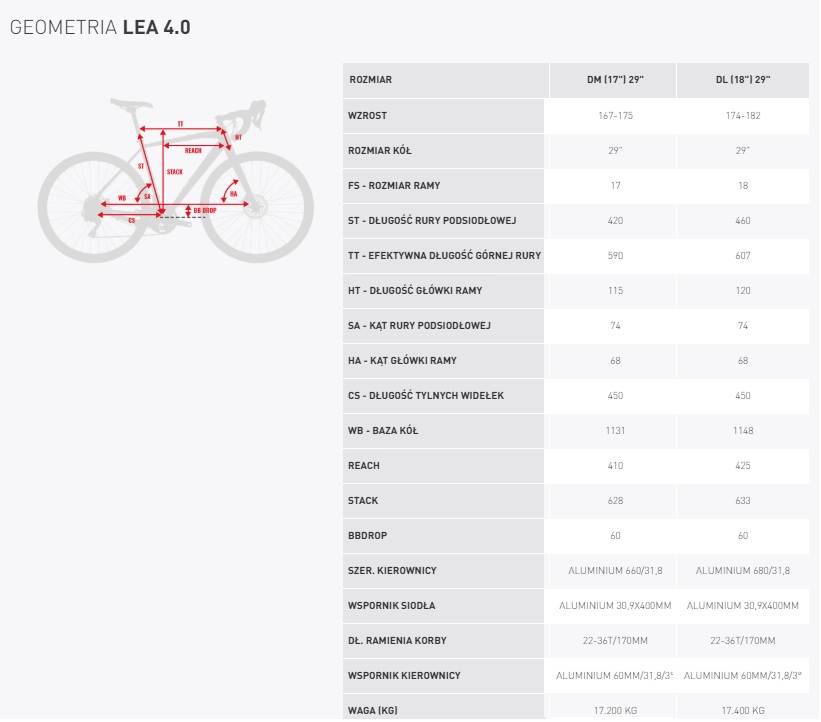Select the DM (17") 29" column header
The height and width of the screenshot is (722, 821).
[x=613, y=80]
